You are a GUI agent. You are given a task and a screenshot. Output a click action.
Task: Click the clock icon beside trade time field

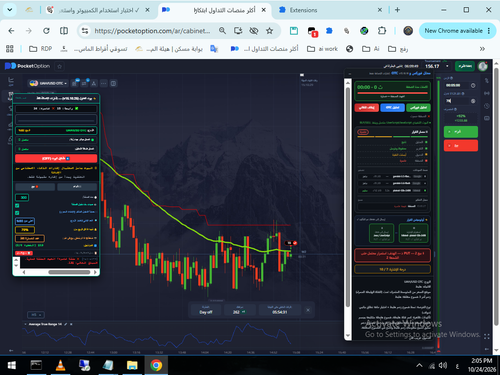click(x=473, y=86)
